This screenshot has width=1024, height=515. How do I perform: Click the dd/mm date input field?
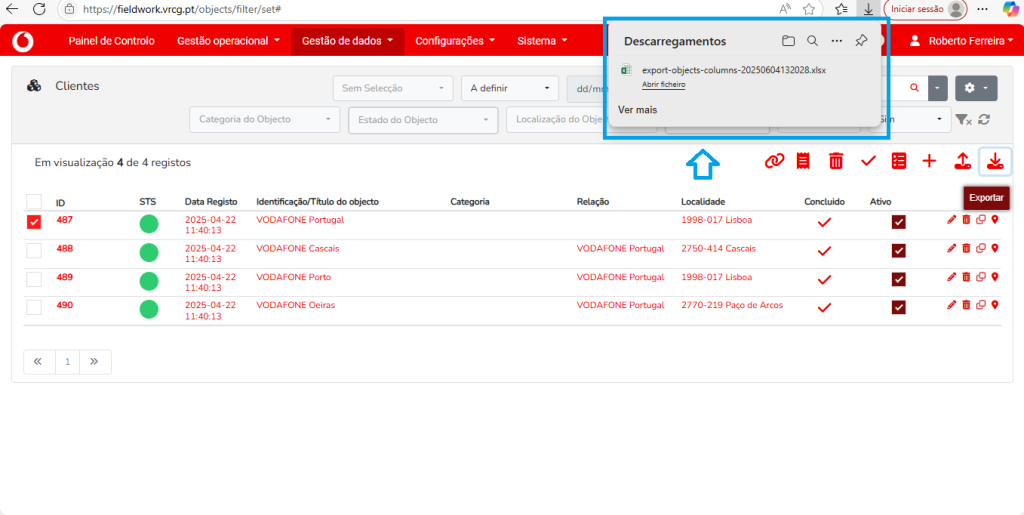588,88
